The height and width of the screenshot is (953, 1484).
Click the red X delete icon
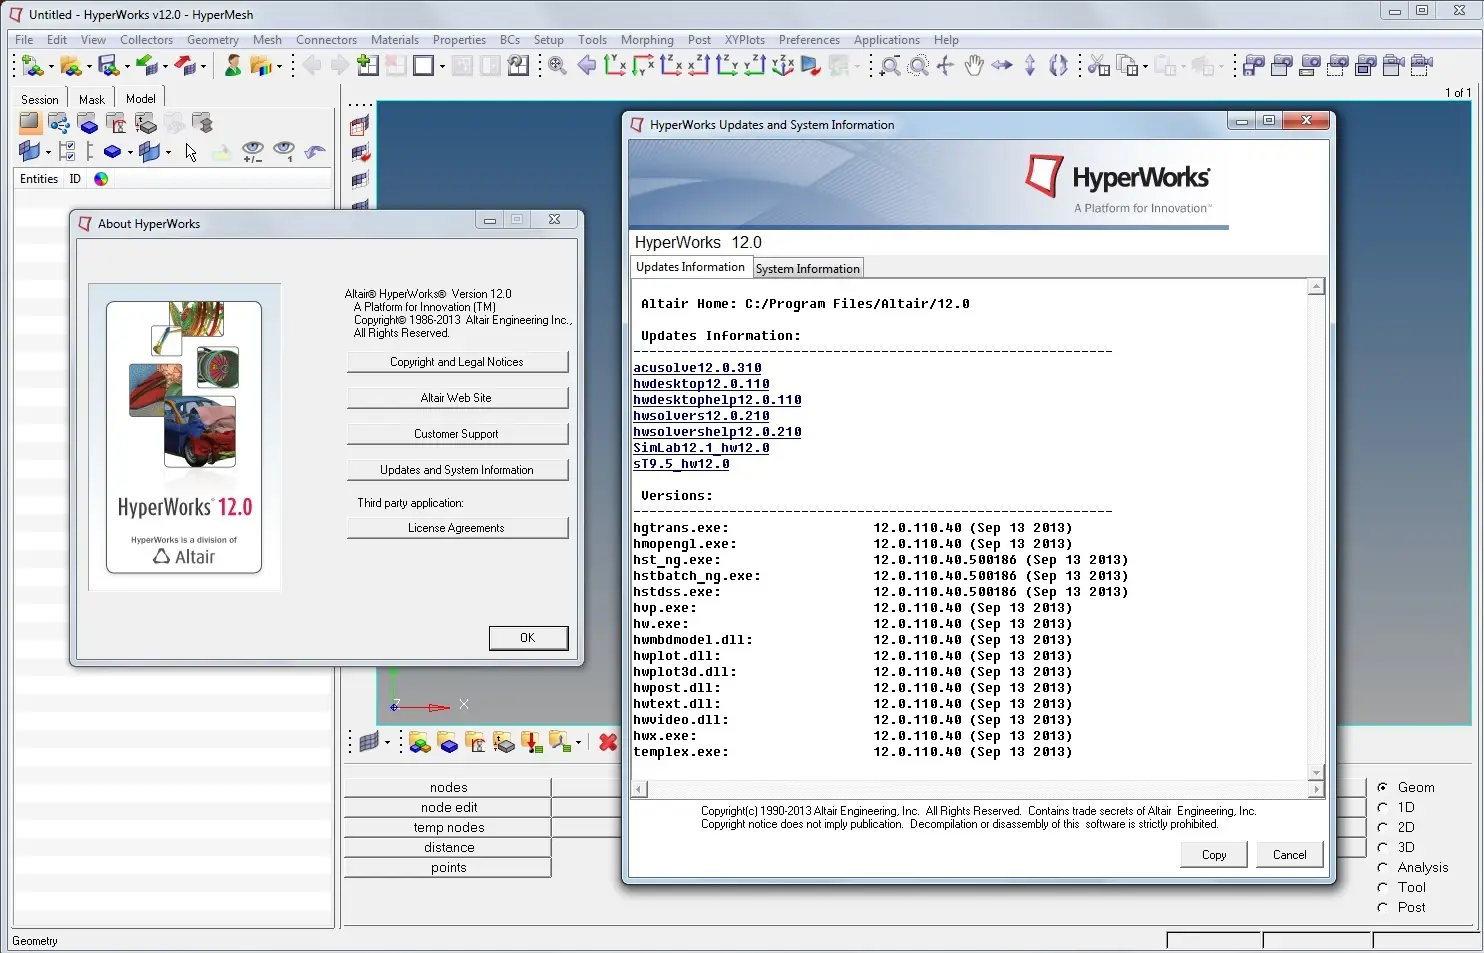tap(608, 742)
